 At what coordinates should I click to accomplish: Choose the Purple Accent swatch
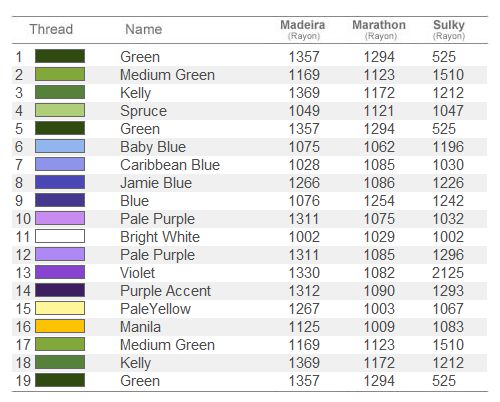[x=60, y=290]
